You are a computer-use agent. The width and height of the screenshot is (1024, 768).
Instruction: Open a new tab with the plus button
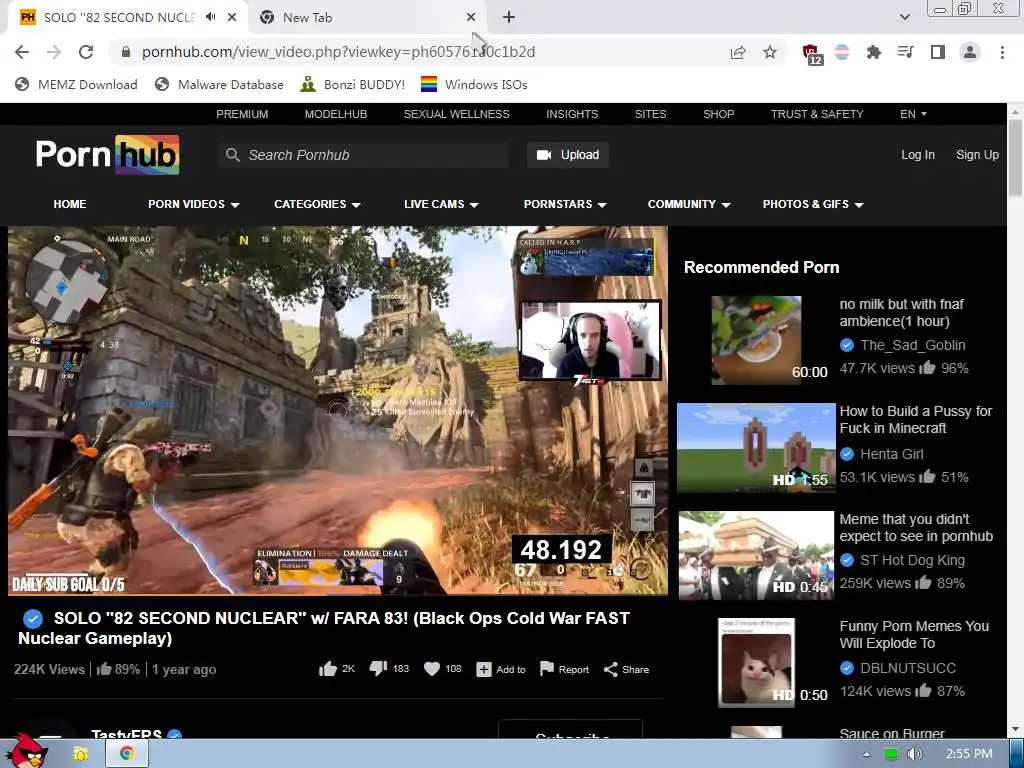509,18
